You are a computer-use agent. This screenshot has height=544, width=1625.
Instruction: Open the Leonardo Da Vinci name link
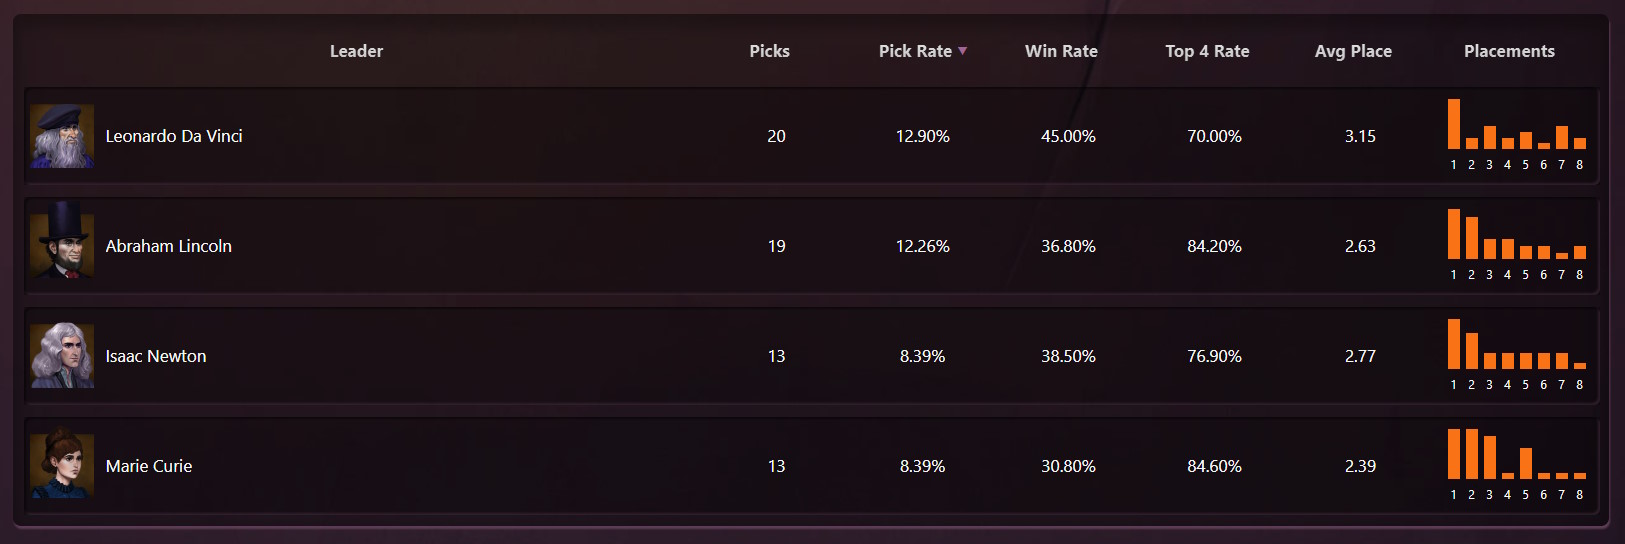tap(174, 136)
